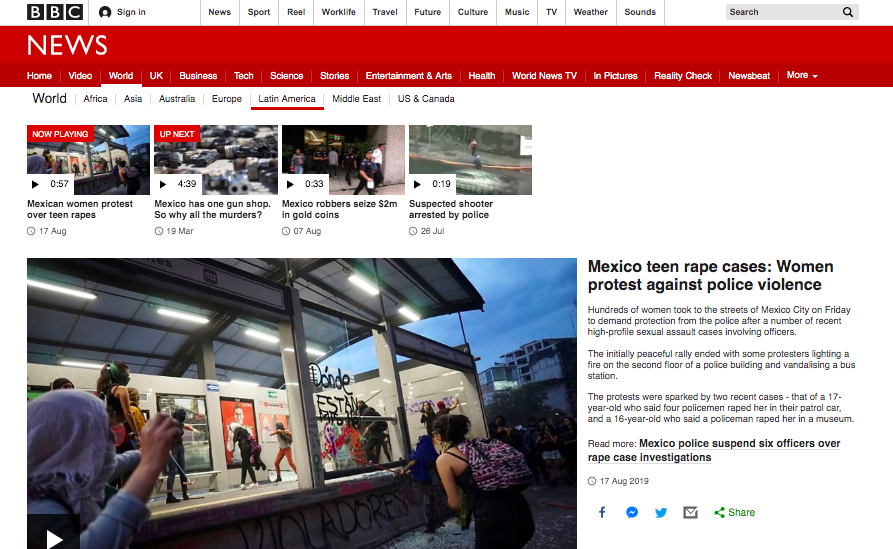
Task: Click in the Search input field
Action: 780,12
